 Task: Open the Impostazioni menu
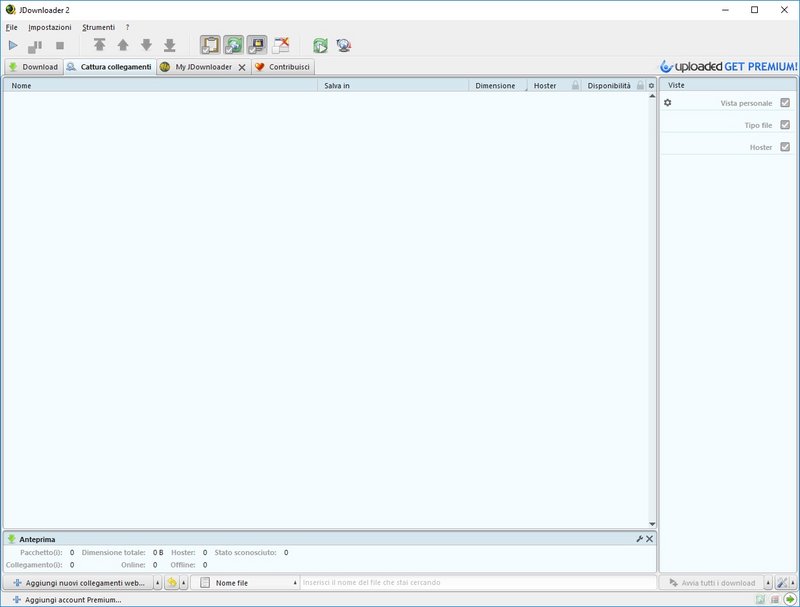(49, 27)
